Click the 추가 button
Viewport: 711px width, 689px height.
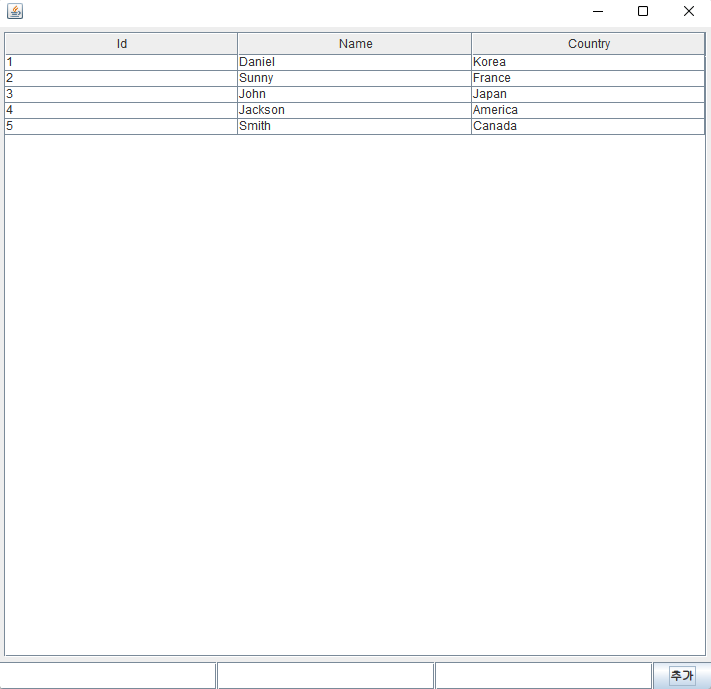click(x=682, y=675)
